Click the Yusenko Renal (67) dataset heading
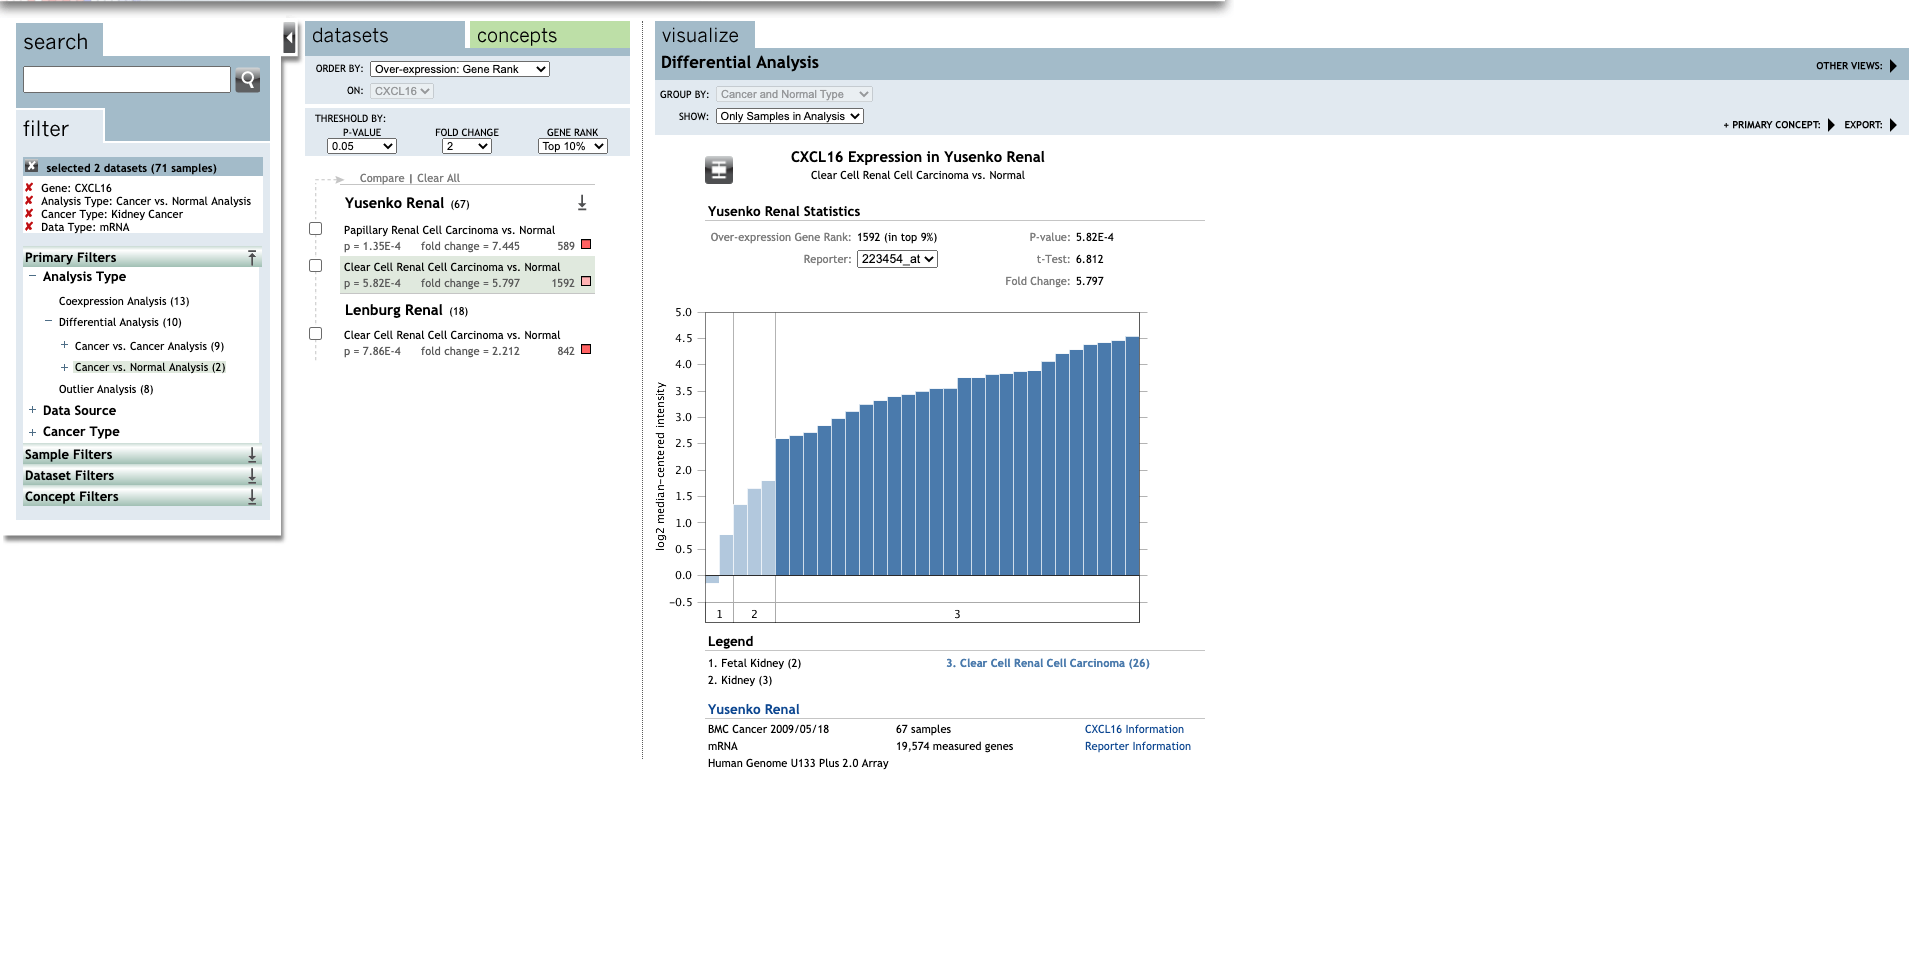Viewport: 1919px width, 966px height. click(407, 203)
